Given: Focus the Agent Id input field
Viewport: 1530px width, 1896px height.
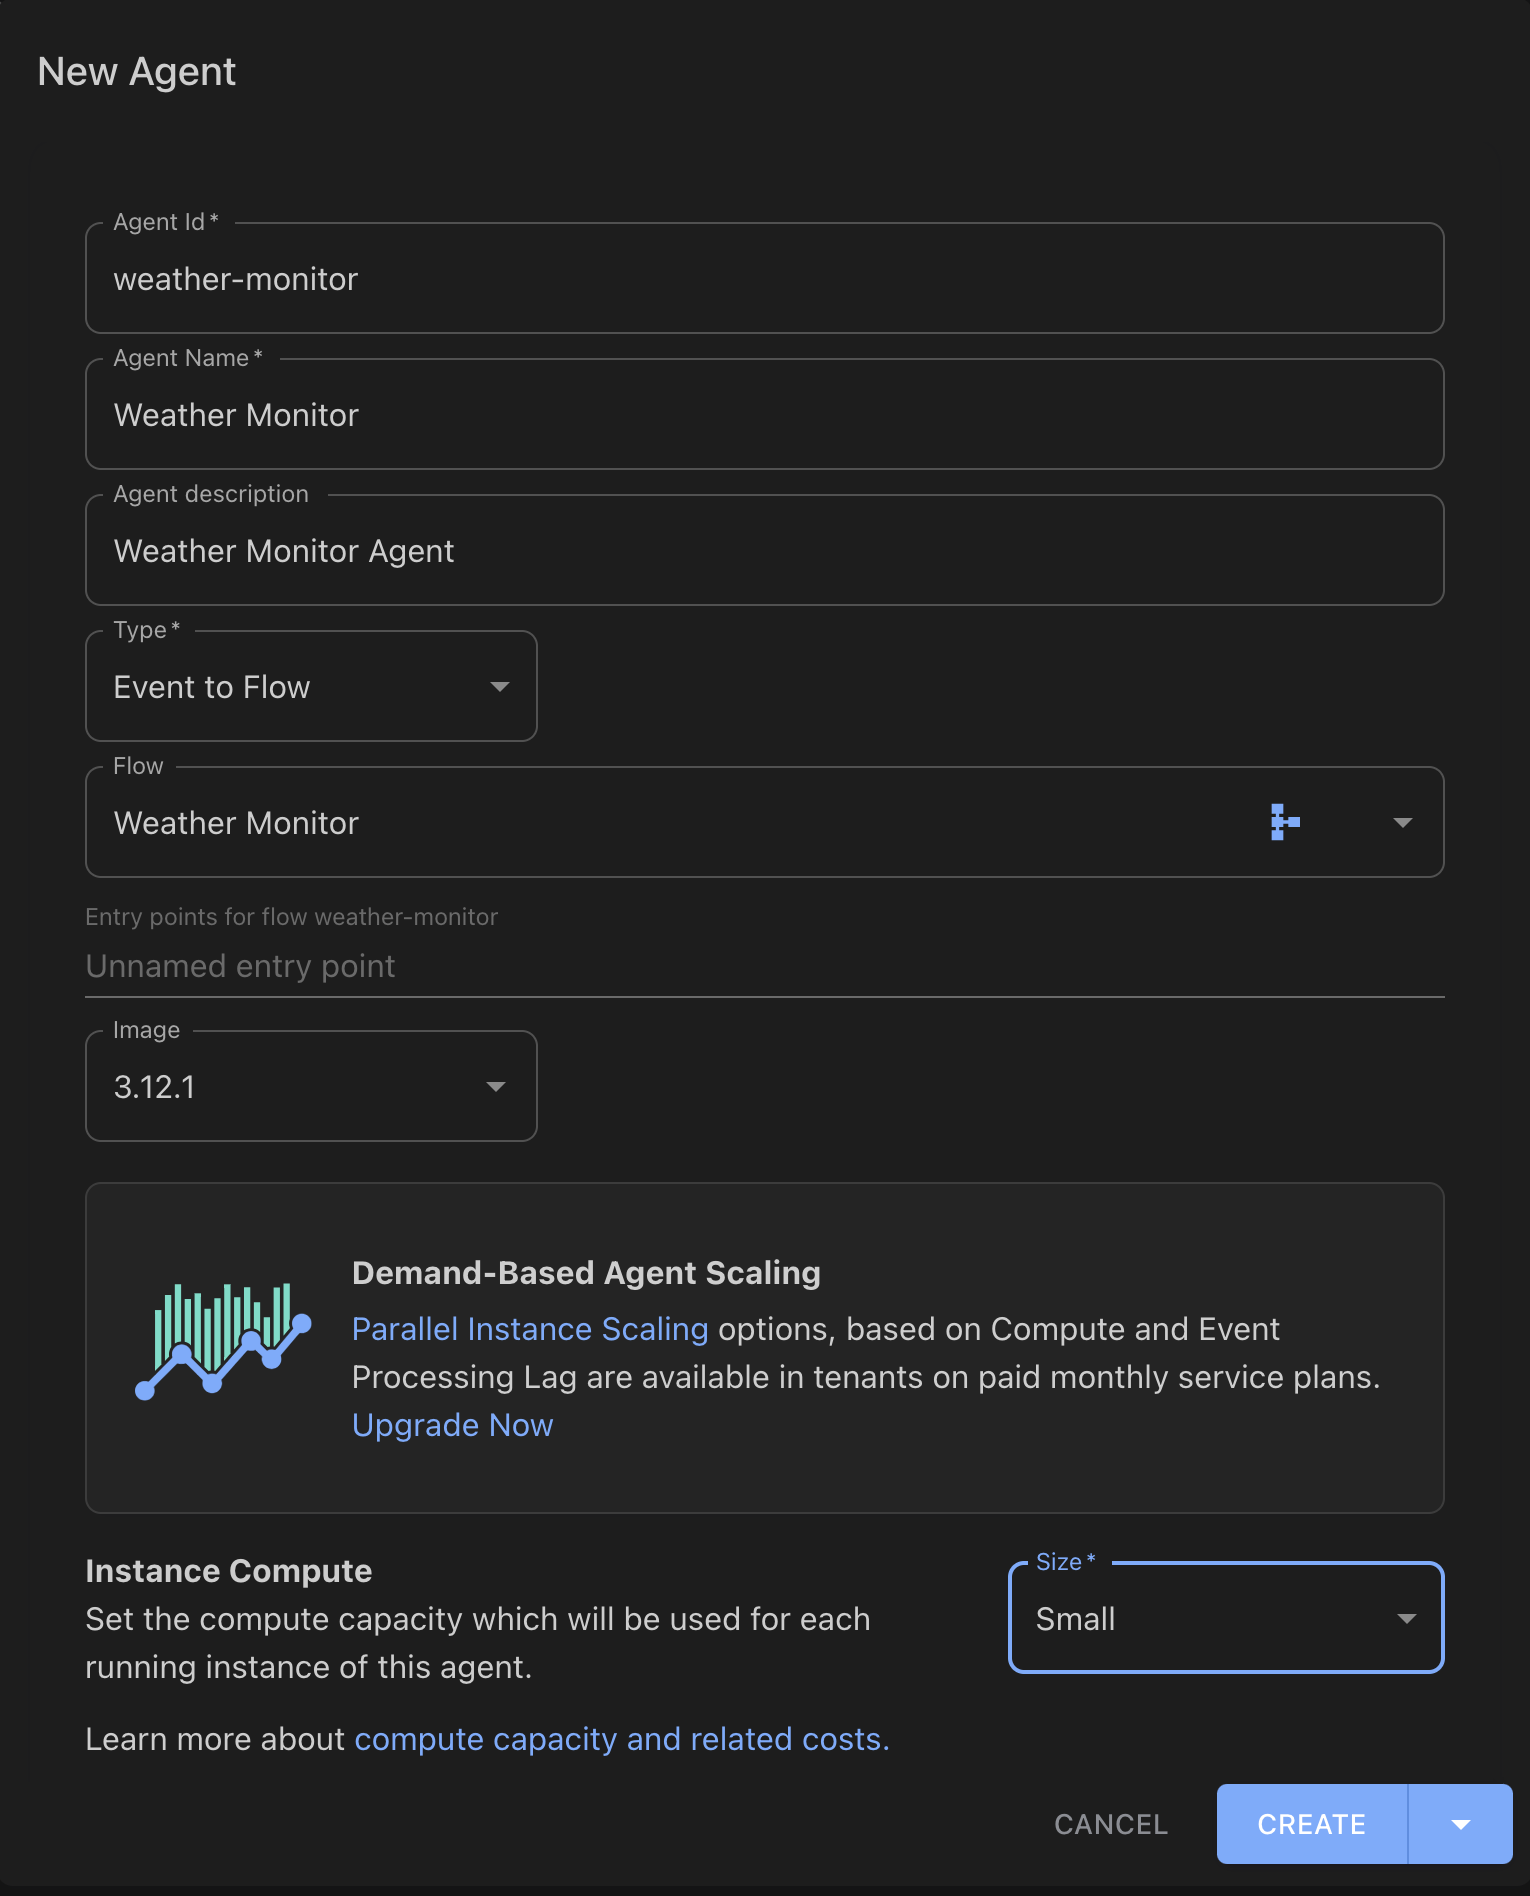Looking at the screenshot, I should point(764,279).
